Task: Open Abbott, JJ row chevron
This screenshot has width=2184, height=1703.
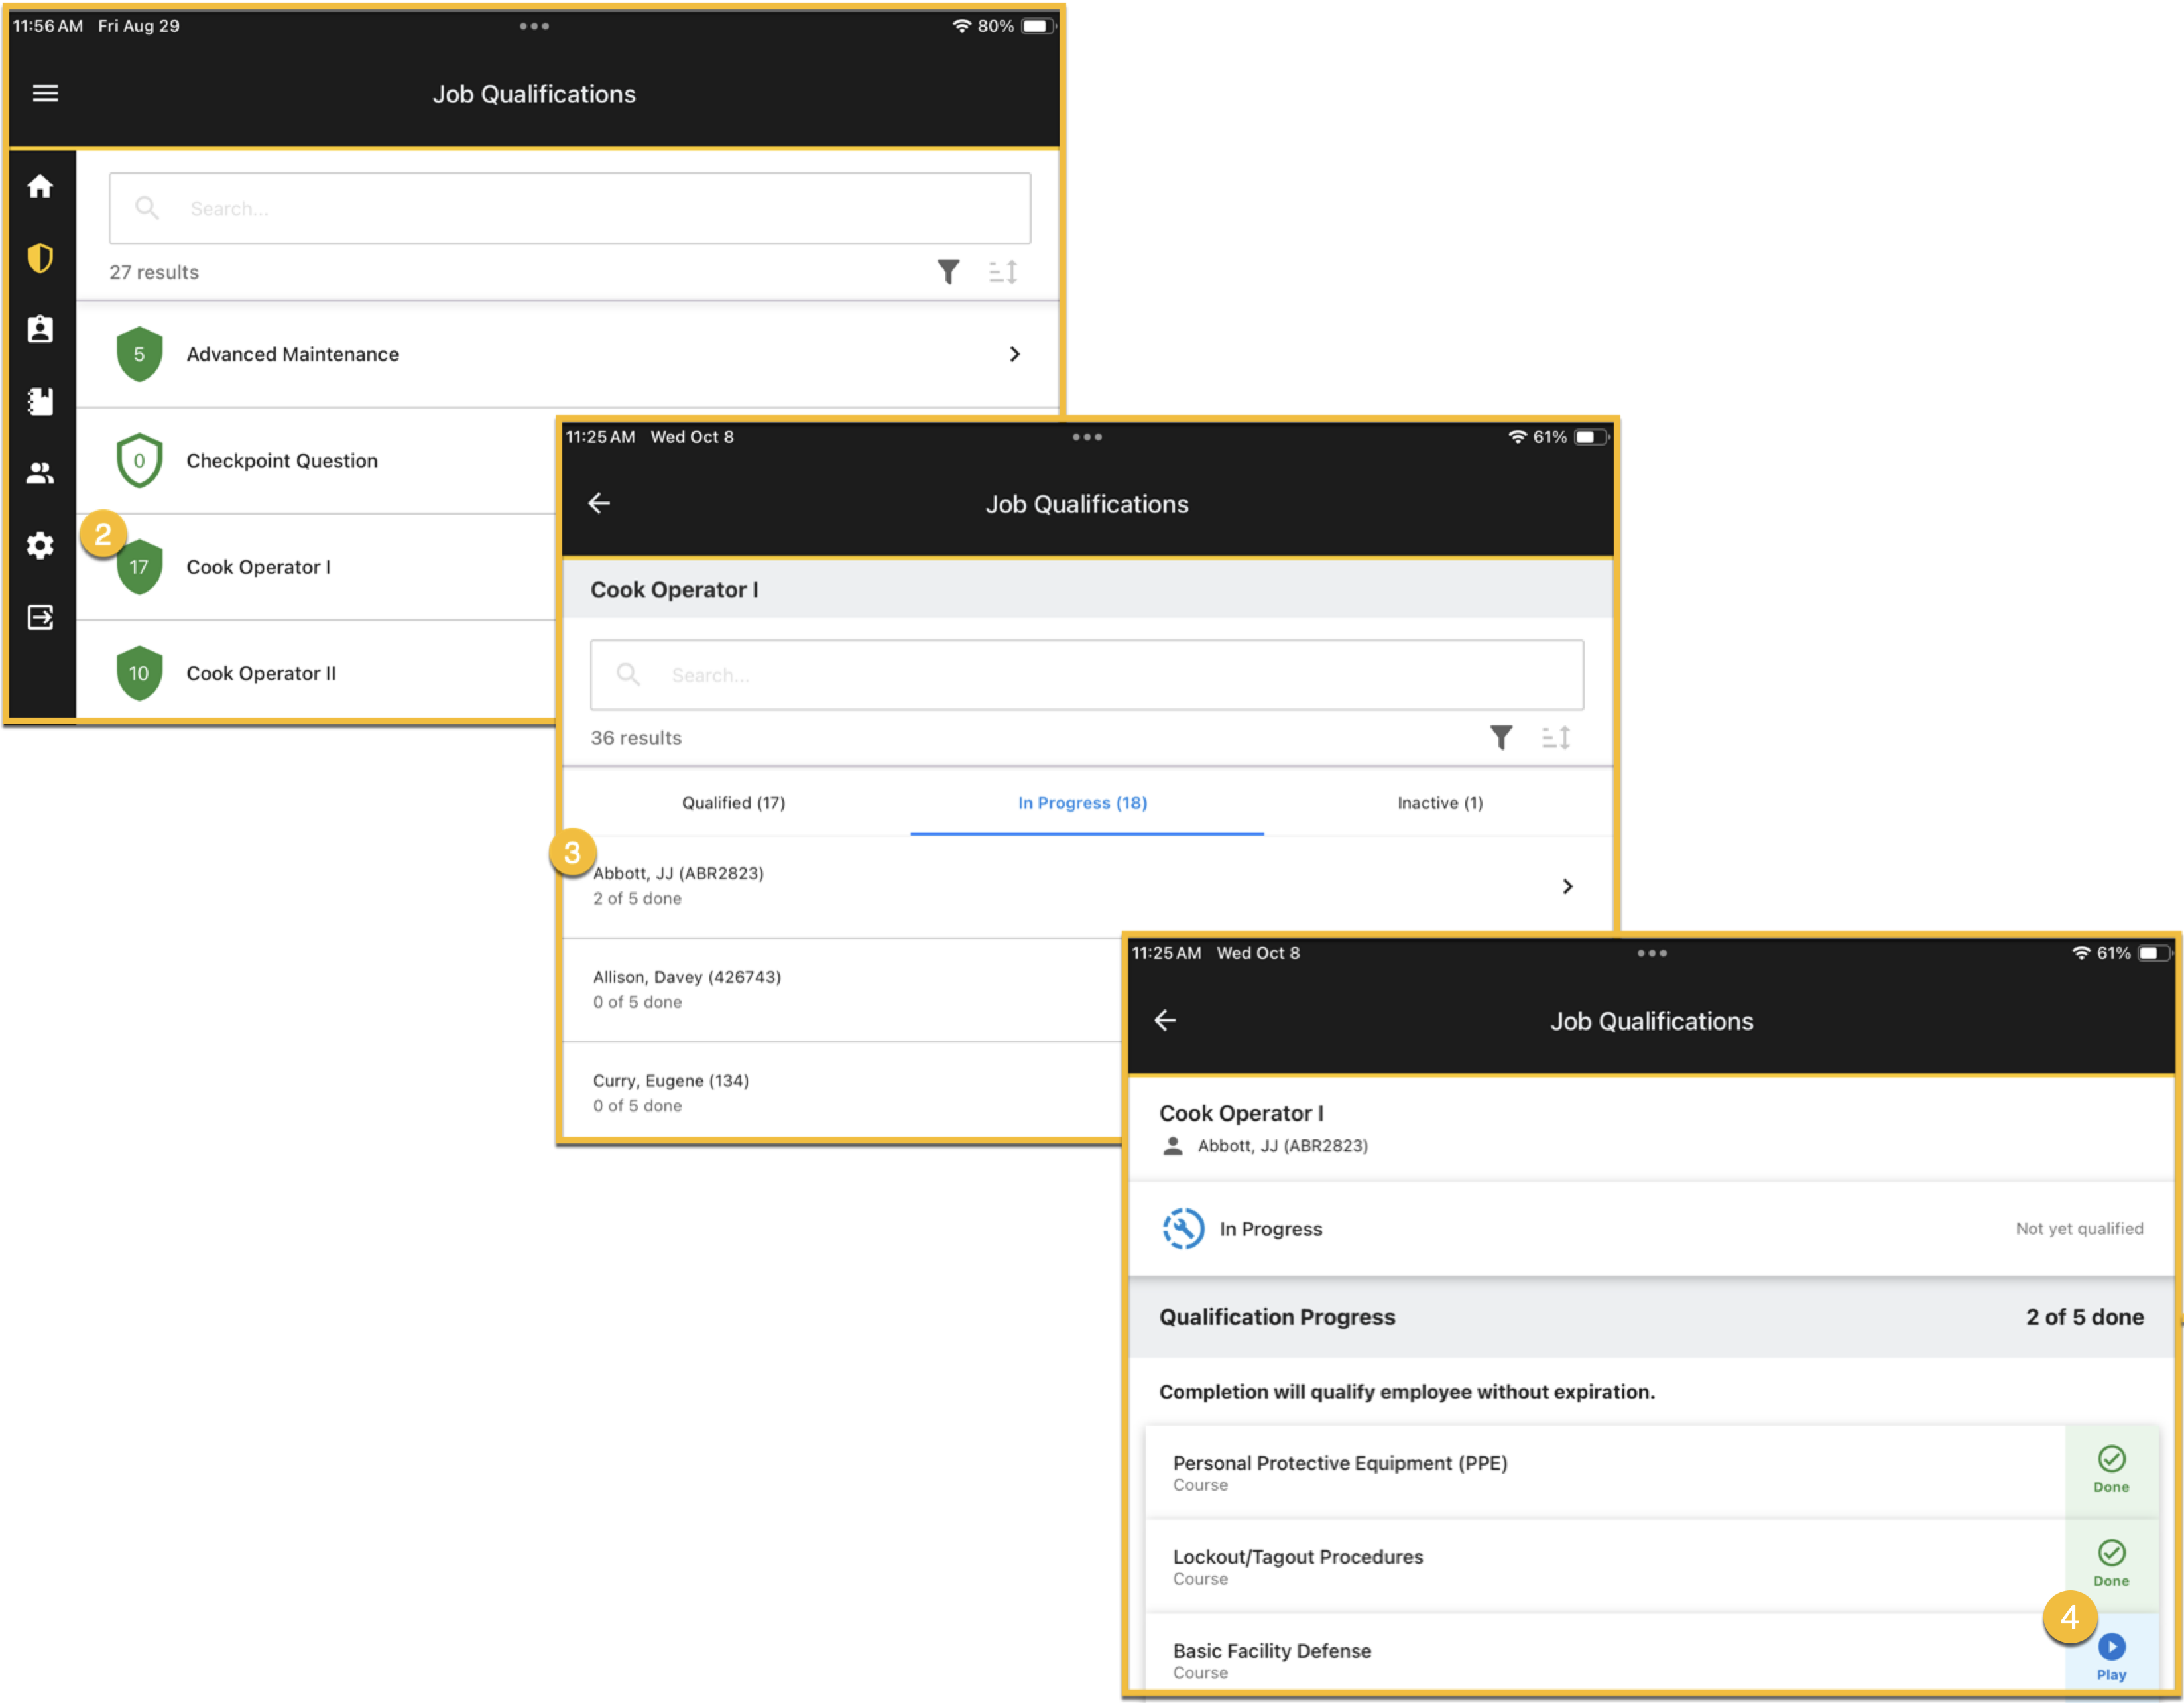Action: coord(1567,886)
